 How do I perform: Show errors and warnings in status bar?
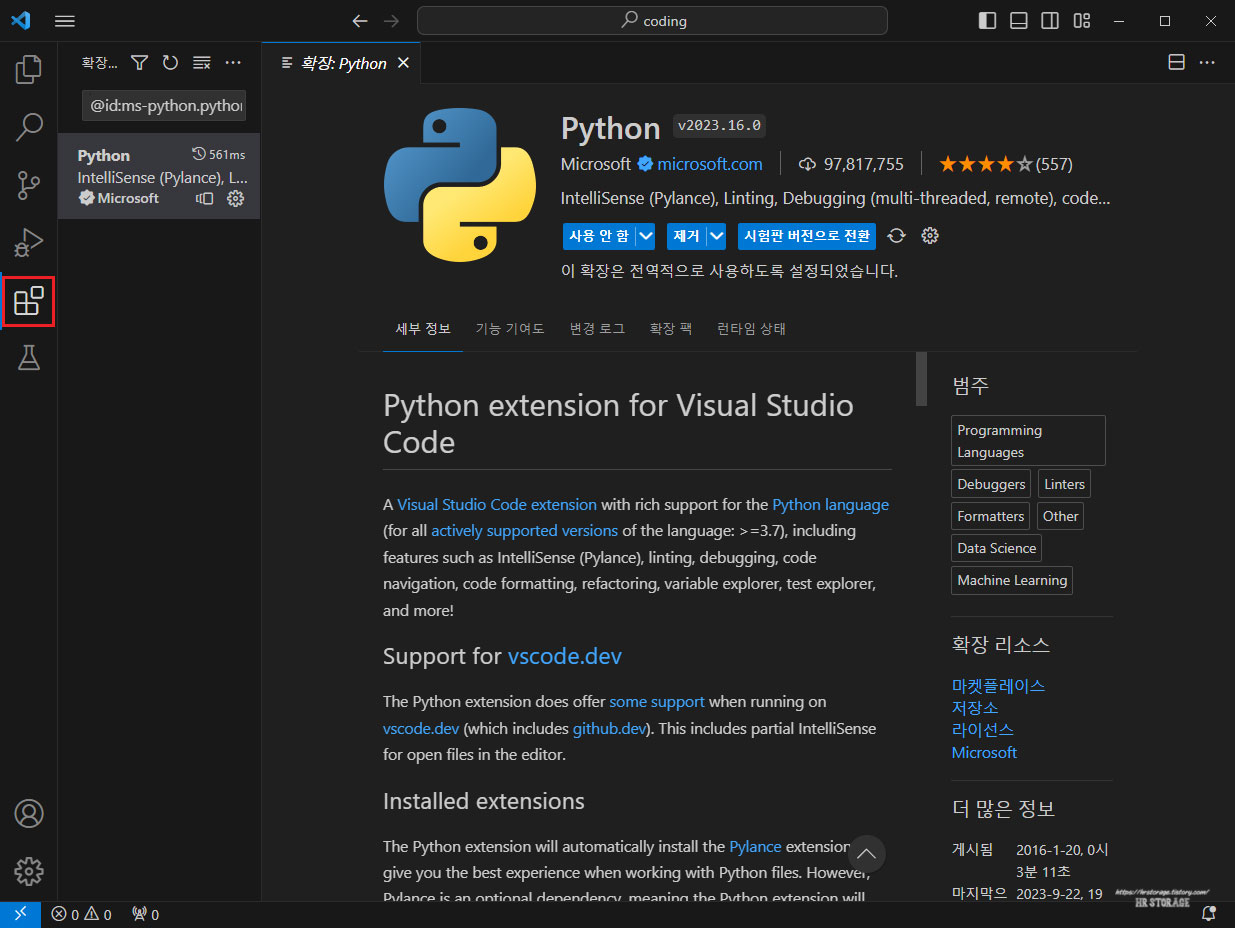[81, 914]
